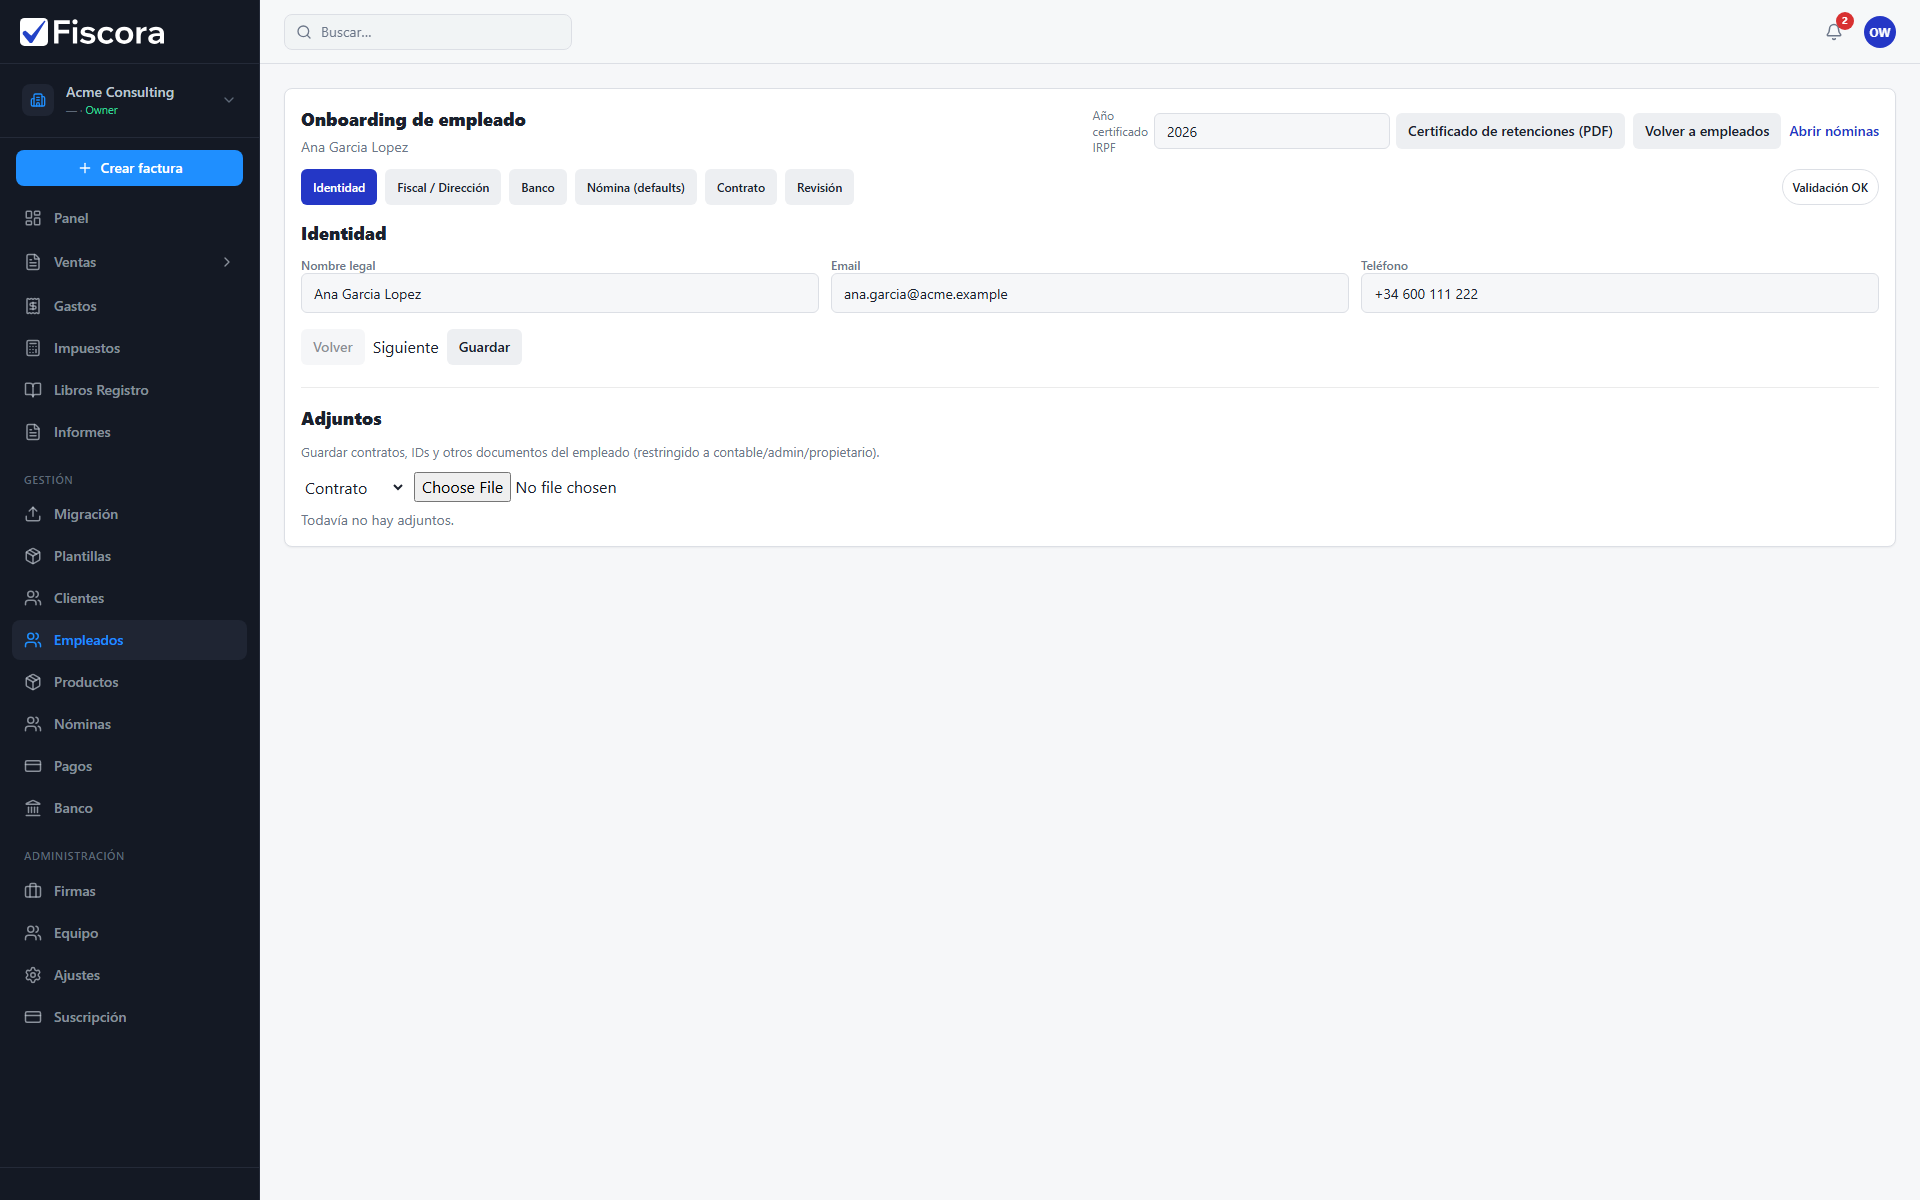Switch to the Fiscal / Dirección tab
This screenshot has width=1920, height=1200.
coord(443,188)
